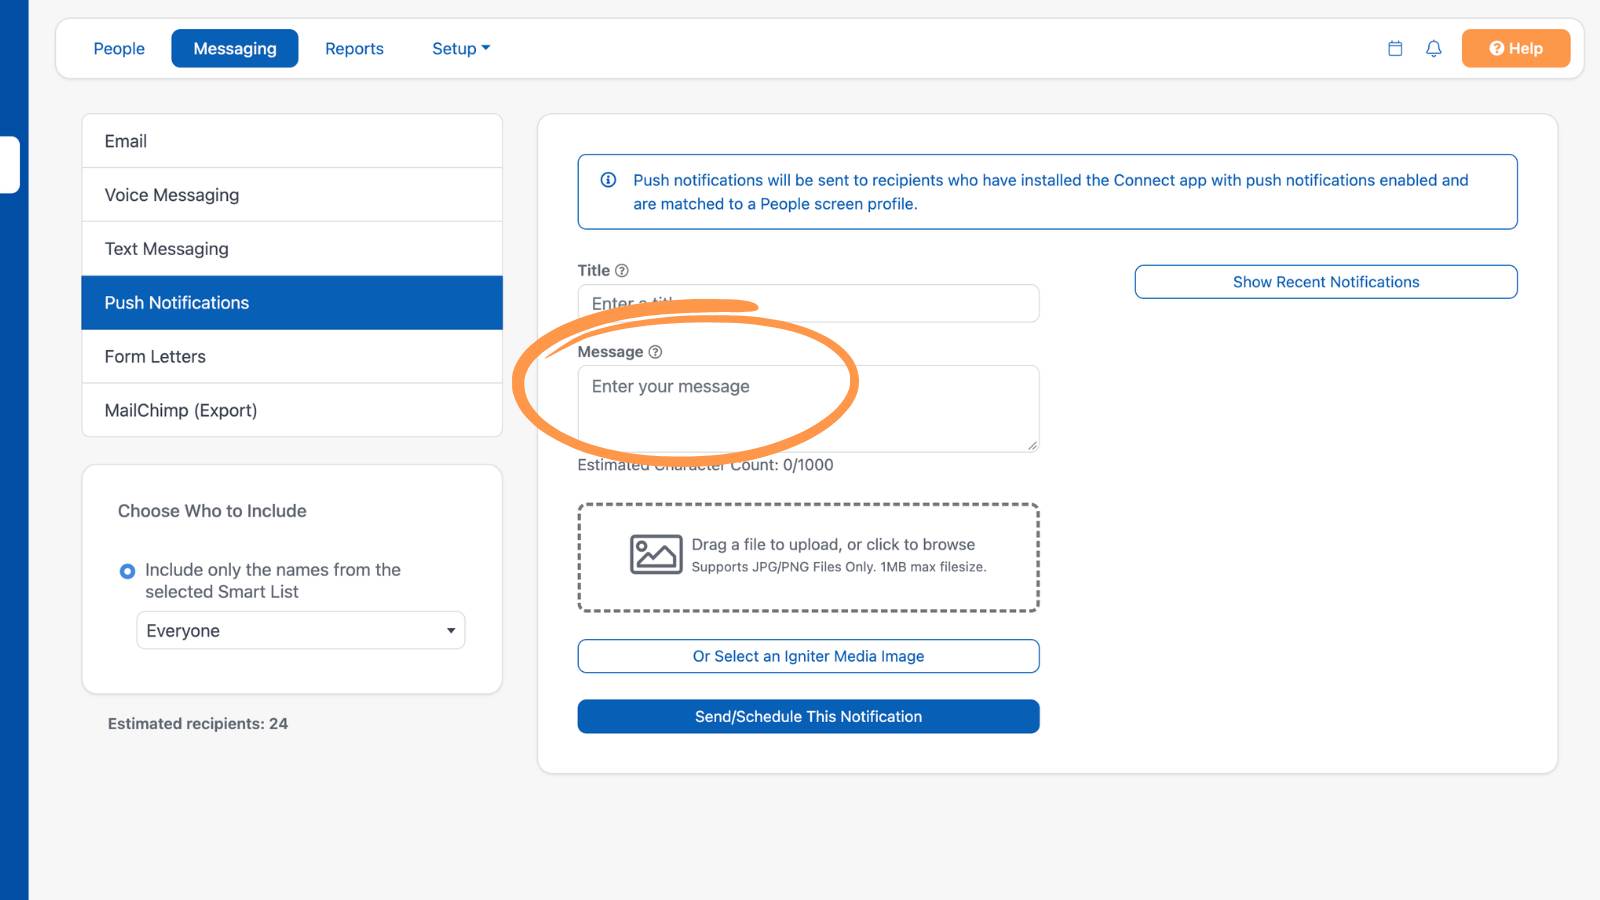Open the notifications bell icon

[1434, 48]
